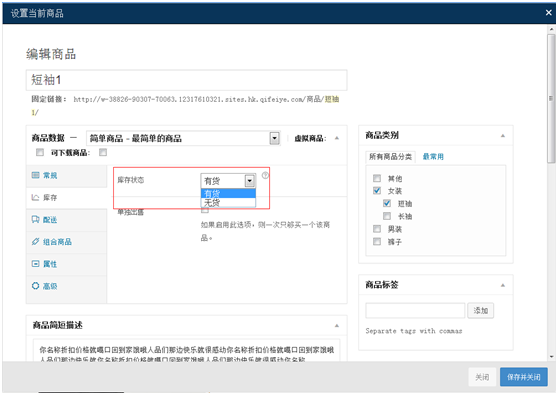Go to the 属性 attributes tab
The image size is (558, 395).
click(66, 264)
